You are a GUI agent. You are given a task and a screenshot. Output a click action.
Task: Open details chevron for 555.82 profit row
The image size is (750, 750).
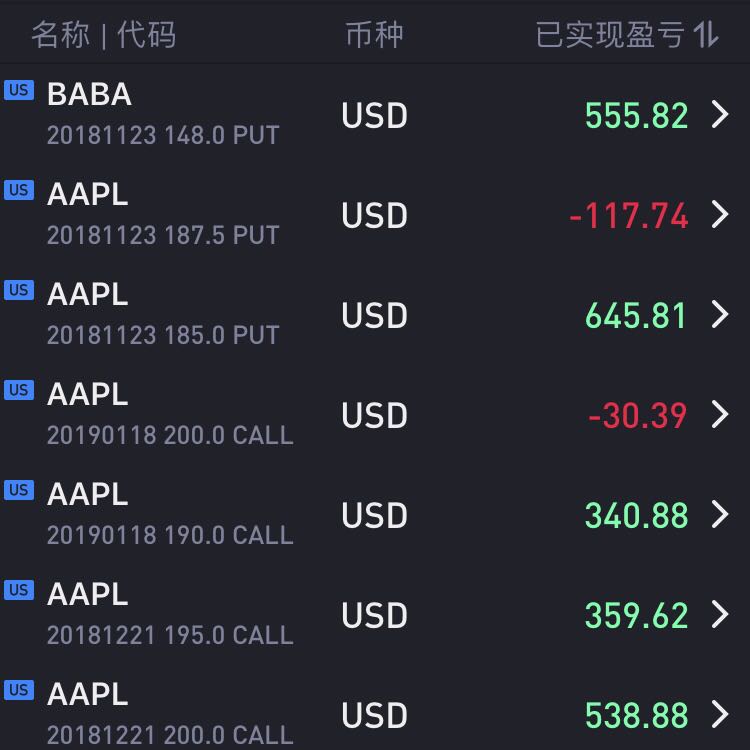click(x=720, y=114)
